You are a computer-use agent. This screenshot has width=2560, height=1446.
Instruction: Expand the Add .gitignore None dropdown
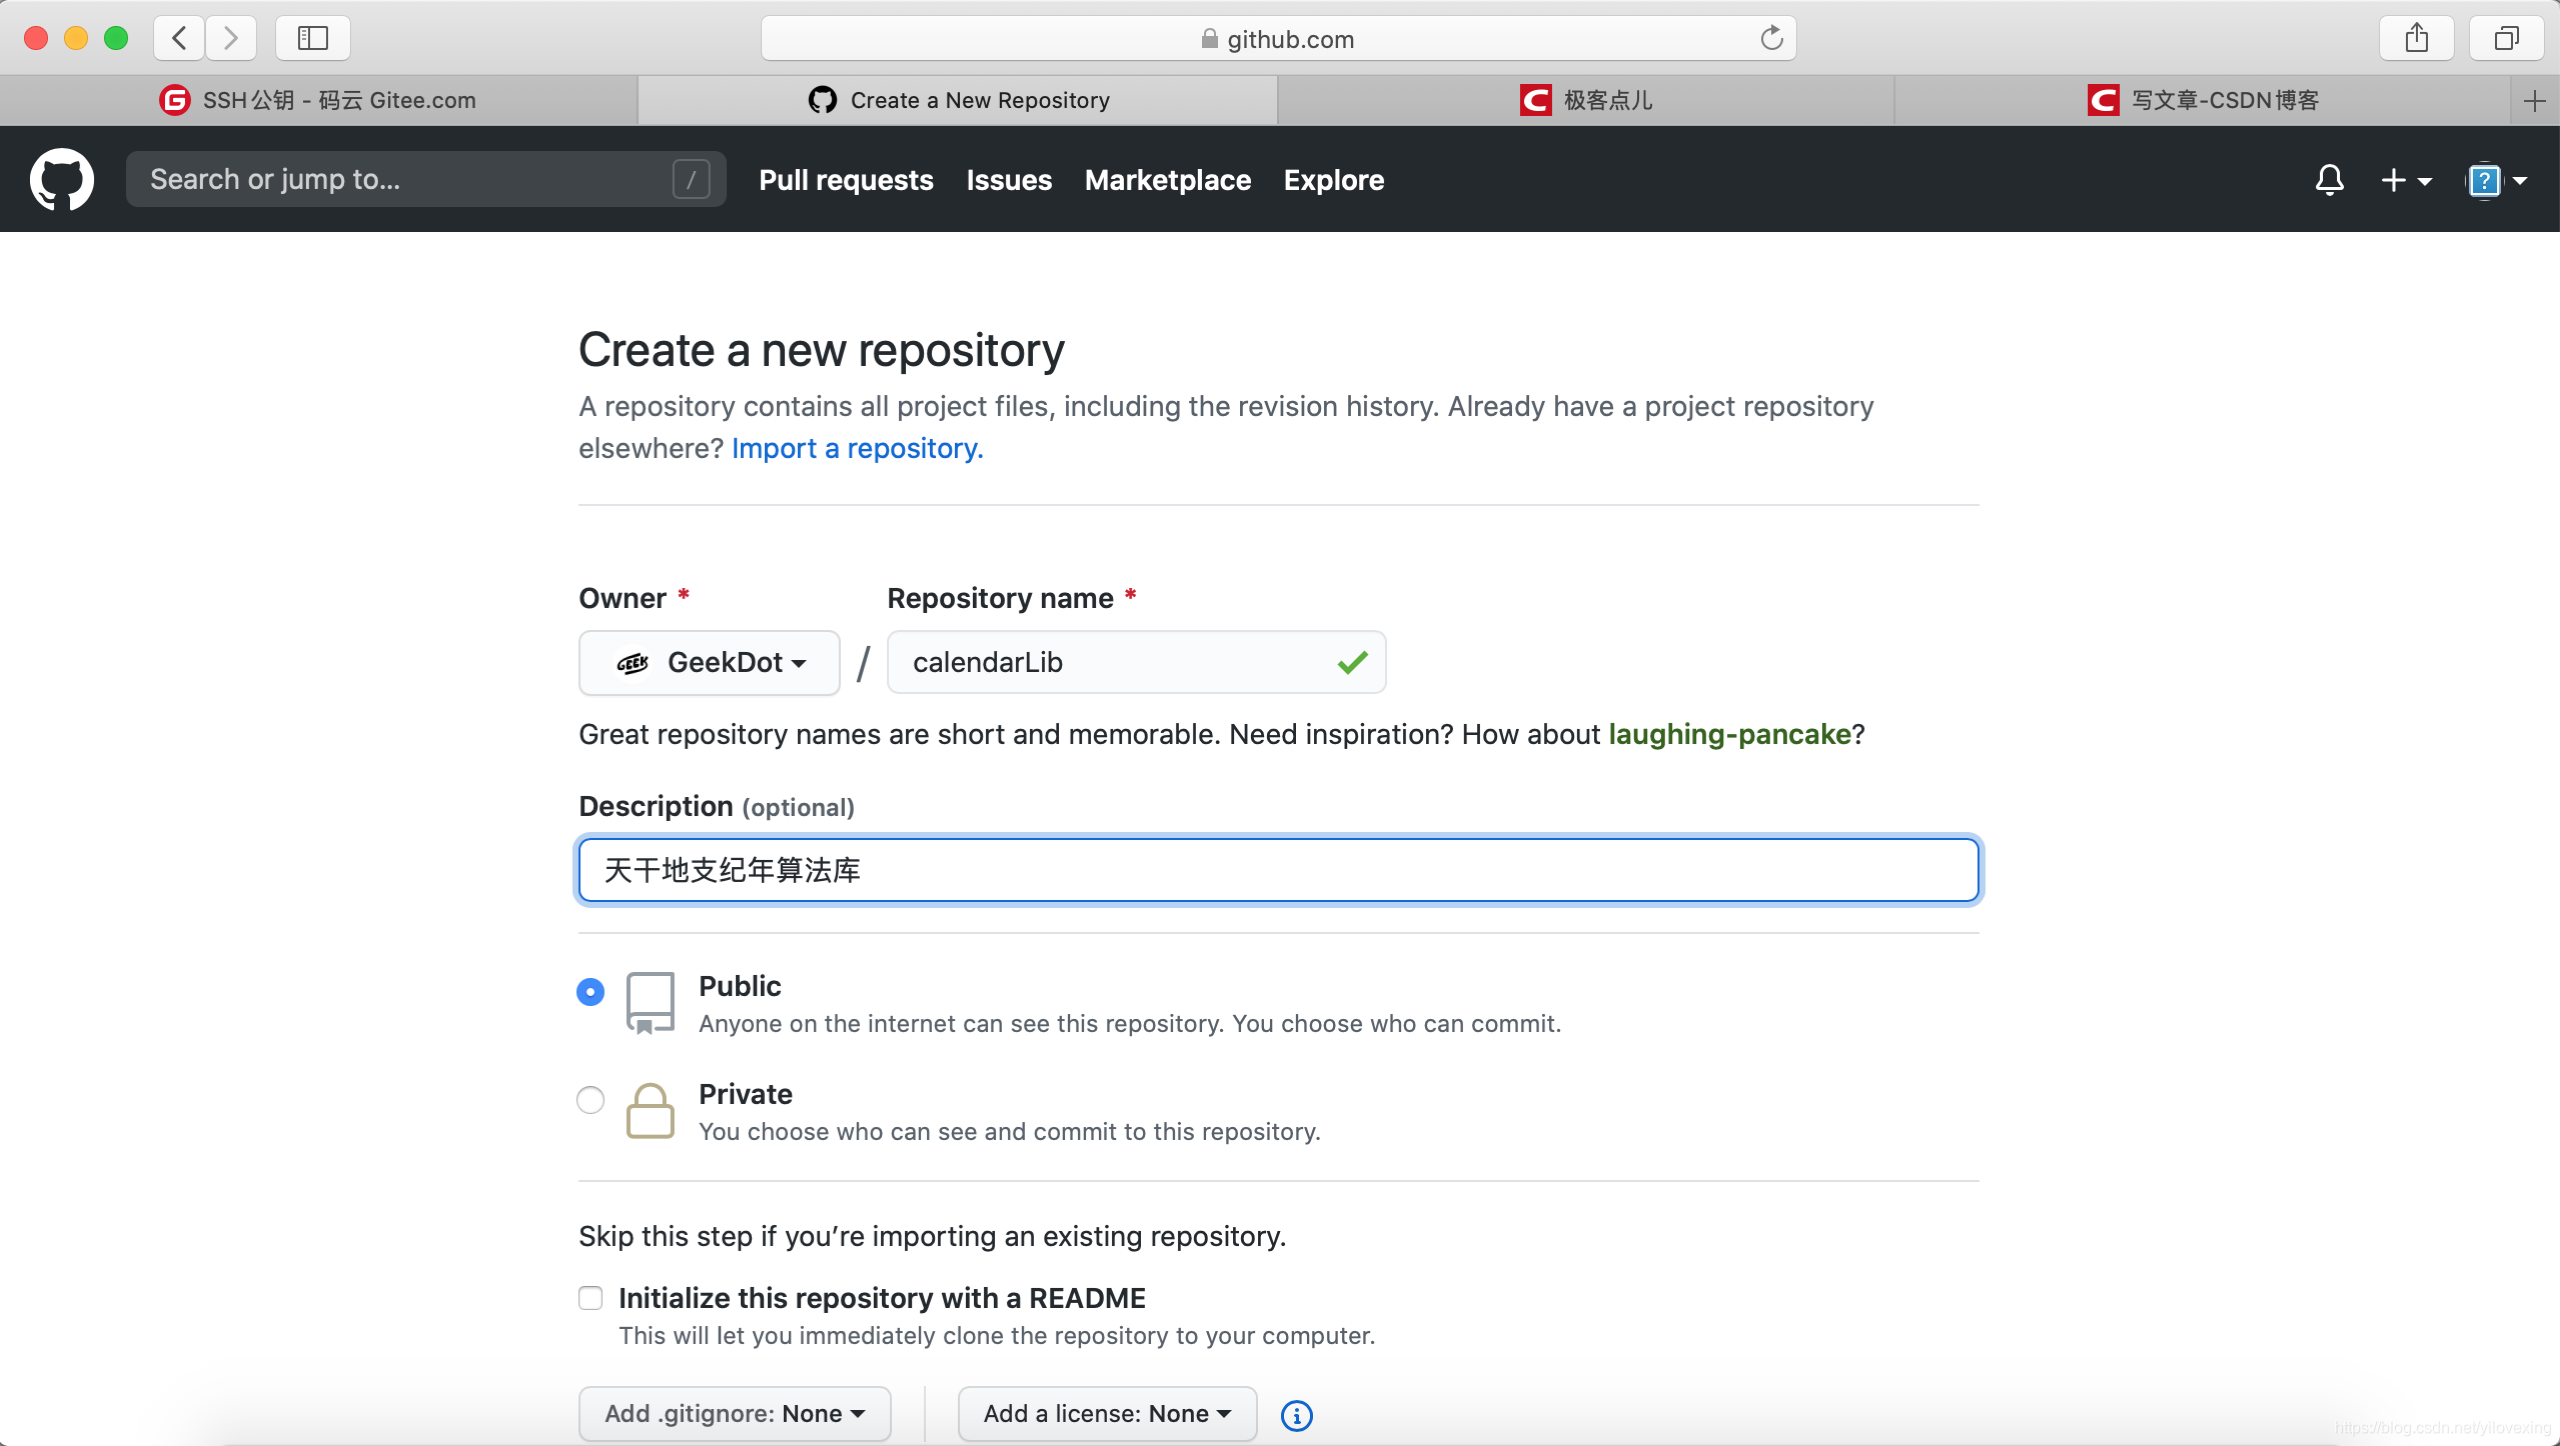(731, 1413)
